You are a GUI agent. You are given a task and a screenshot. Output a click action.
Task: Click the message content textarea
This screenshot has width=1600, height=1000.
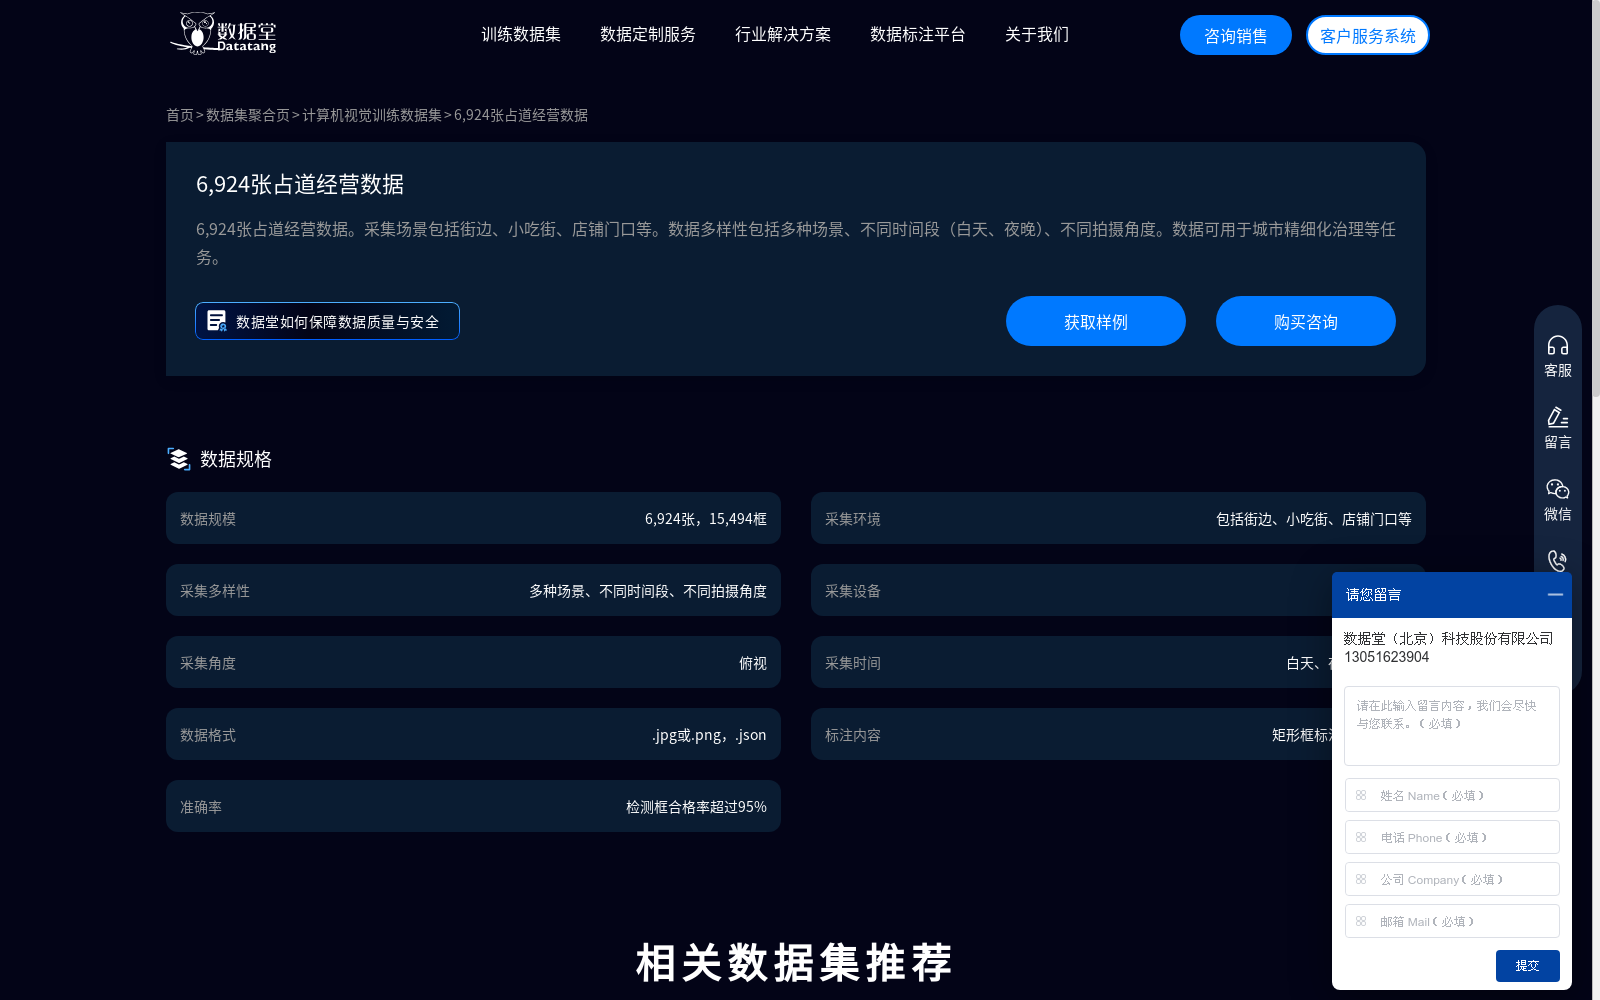pos(1452,726)
